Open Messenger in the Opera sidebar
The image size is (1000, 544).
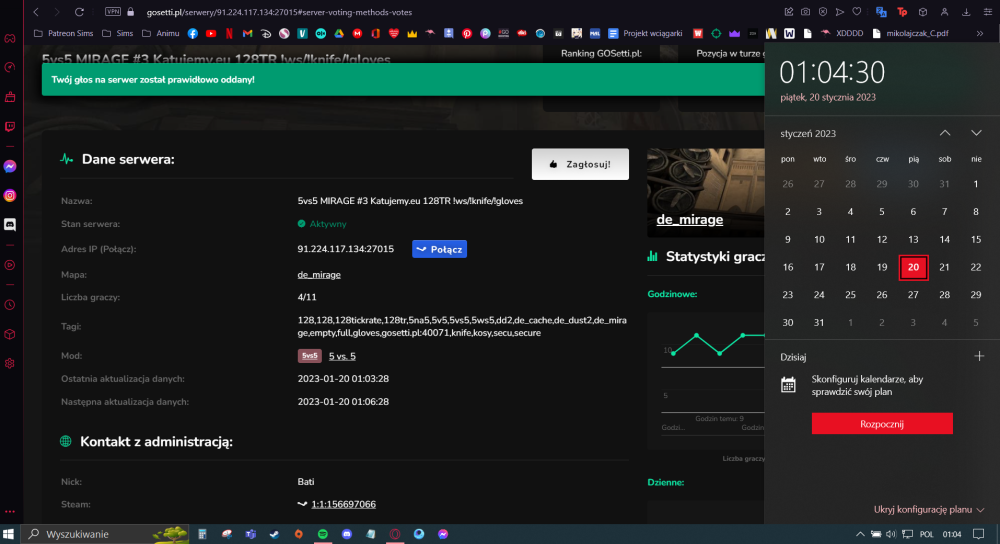tap(10, 166)
